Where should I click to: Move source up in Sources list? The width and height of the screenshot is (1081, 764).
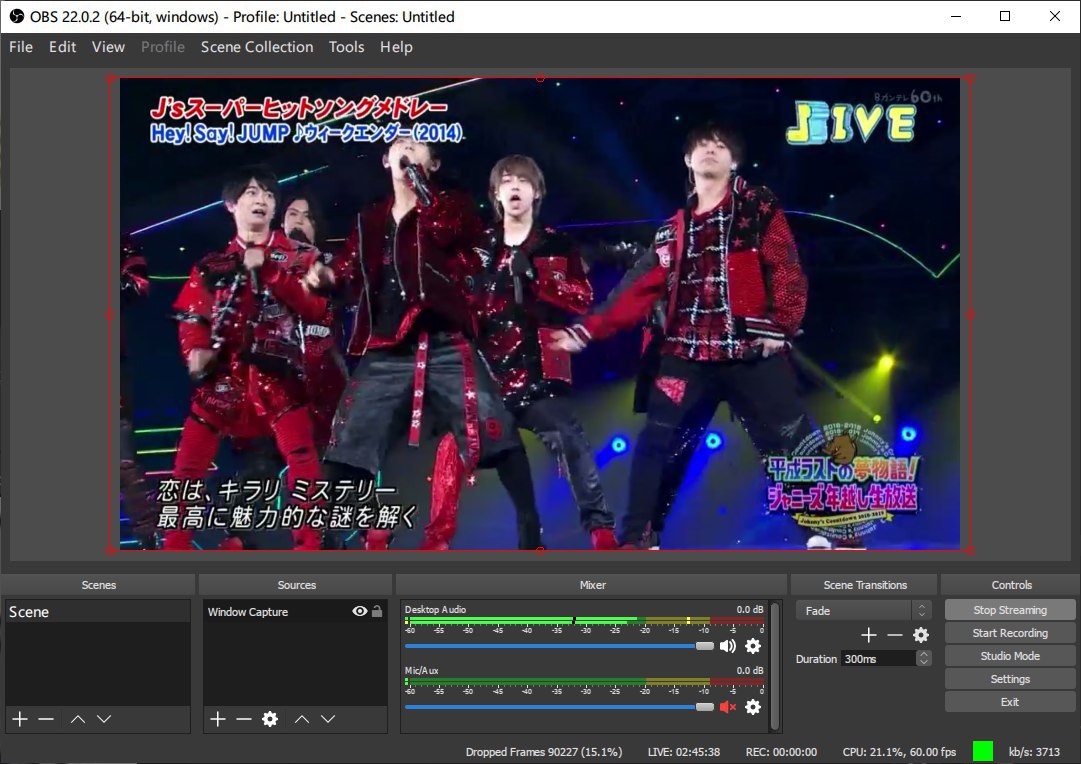pyautogui.click(x=302, y=719)
